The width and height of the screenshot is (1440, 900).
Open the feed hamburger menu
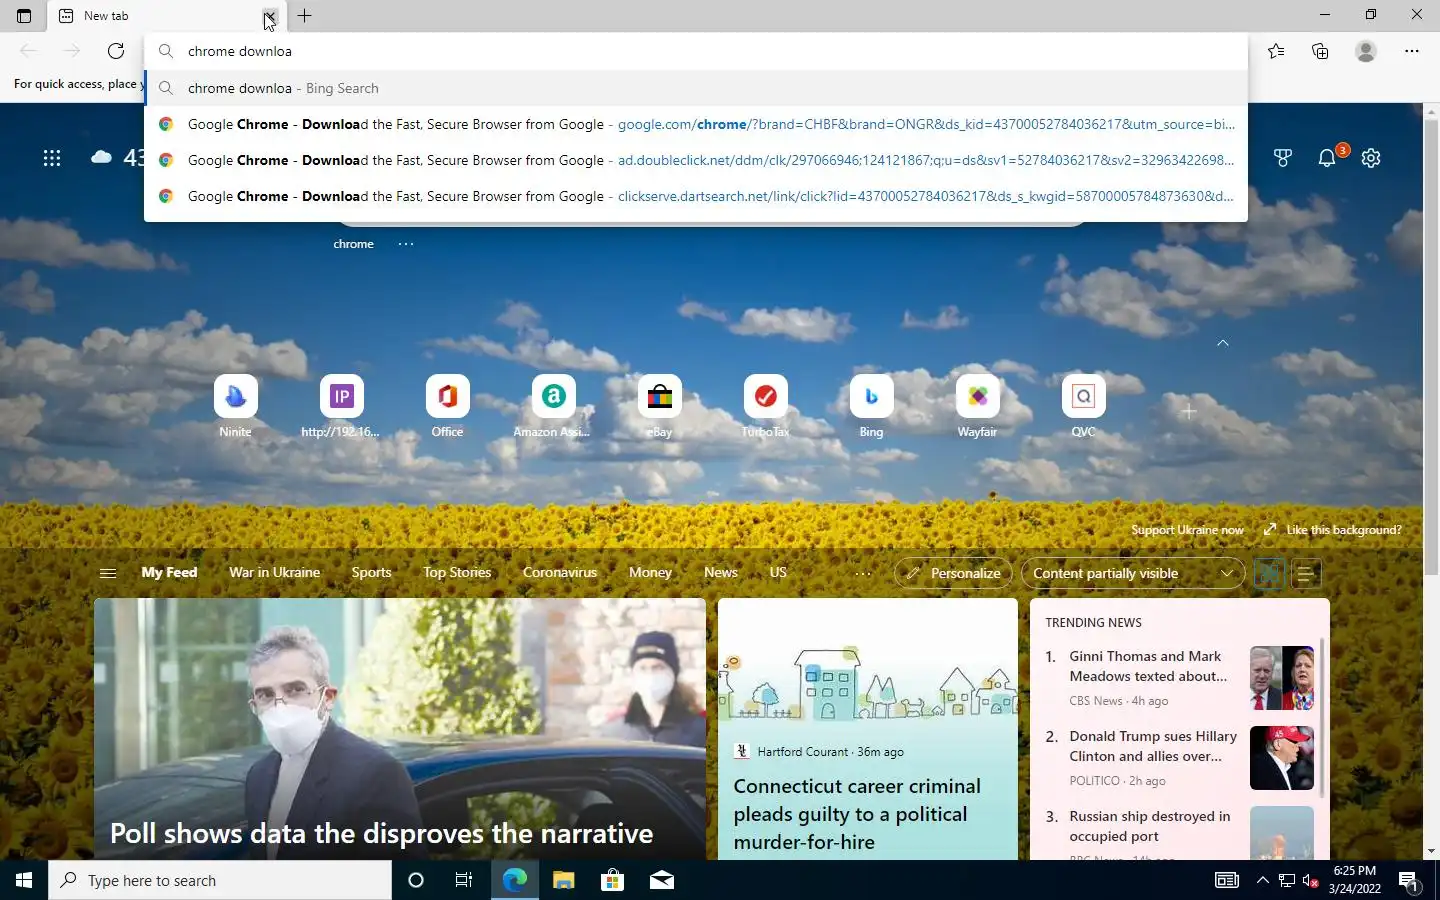pyautogui.click(x=108, y=573)
